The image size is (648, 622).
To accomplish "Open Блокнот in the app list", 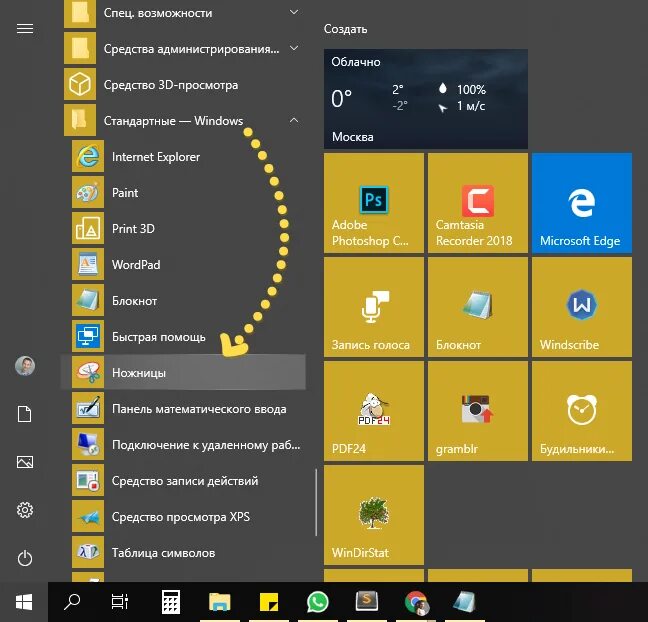I will pos(184,300).
